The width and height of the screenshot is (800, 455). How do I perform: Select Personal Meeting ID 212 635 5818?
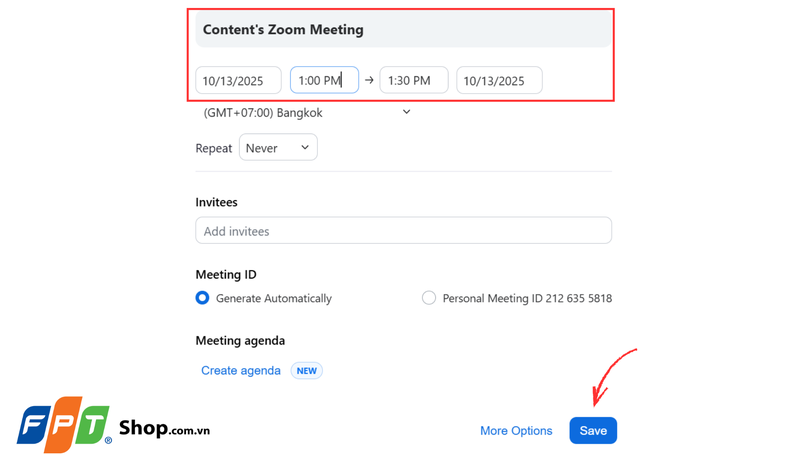(x=429, y=298)
